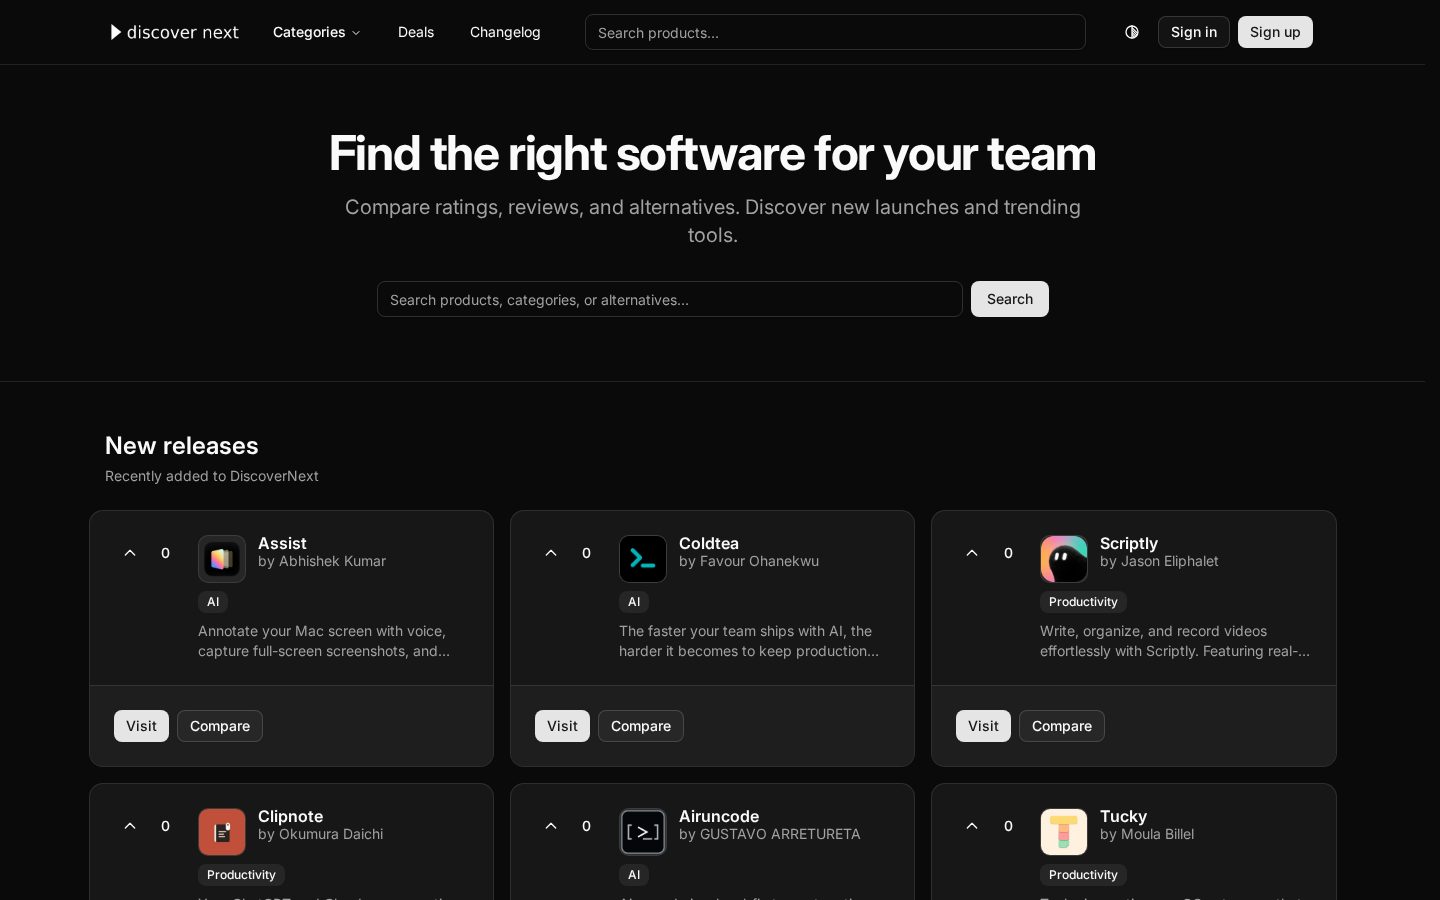Click author text 'by Okumura Daichi'

tap(320, 834)
